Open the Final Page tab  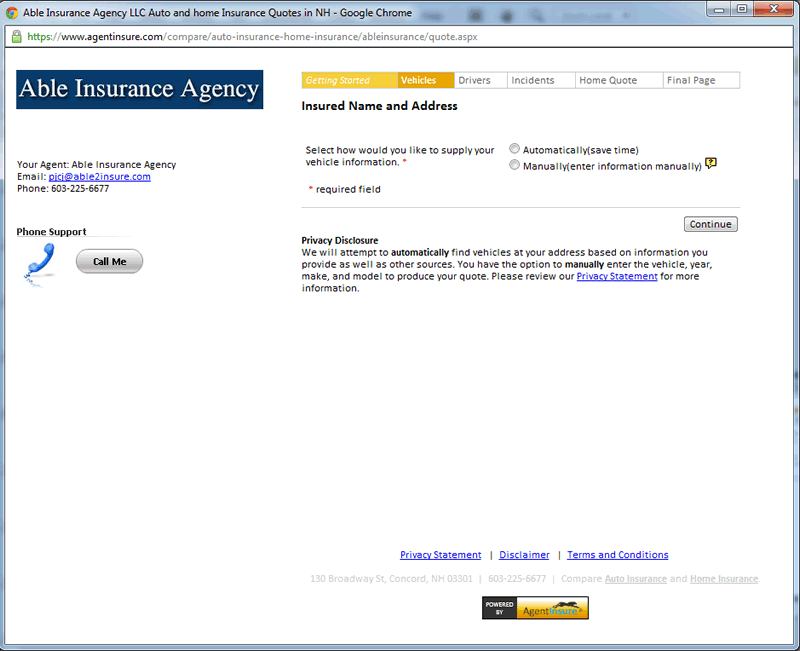click(701, 80)
